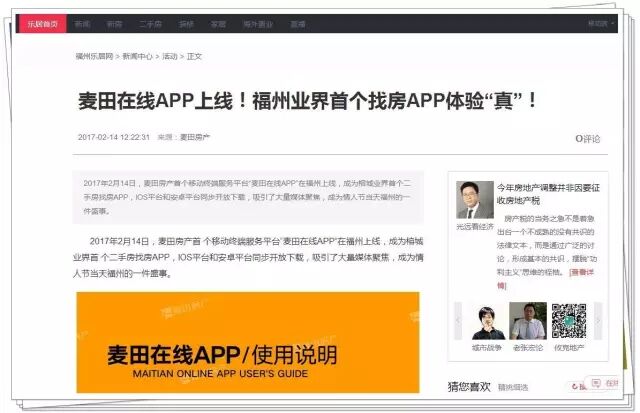Open the 0评论 comments link
This screenshot has width=640, height=413.
pos(587,138)
